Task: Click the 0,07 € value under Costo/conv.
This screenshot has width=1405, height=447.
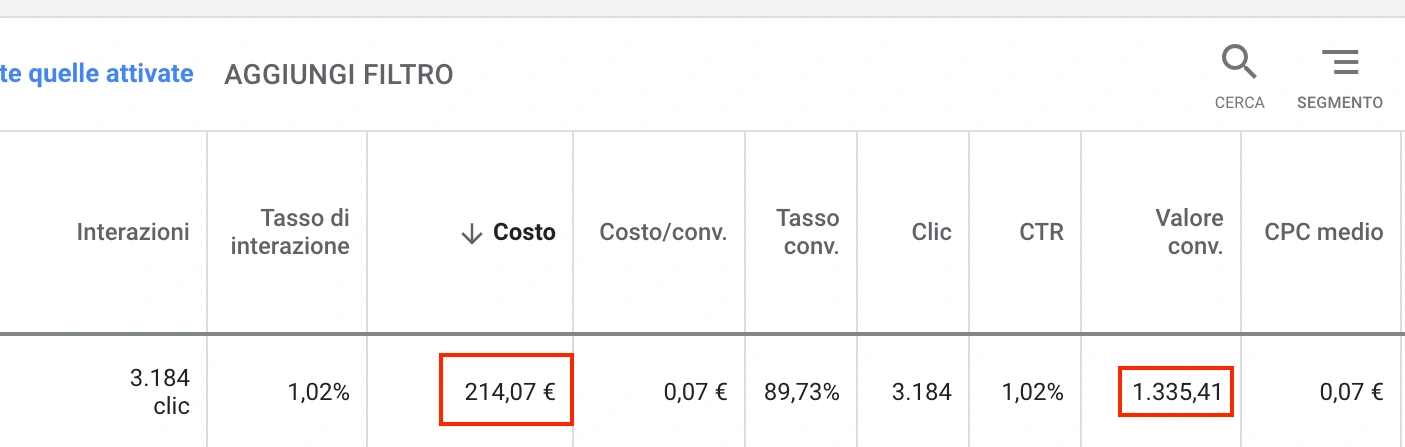Action: pos(695,392)
